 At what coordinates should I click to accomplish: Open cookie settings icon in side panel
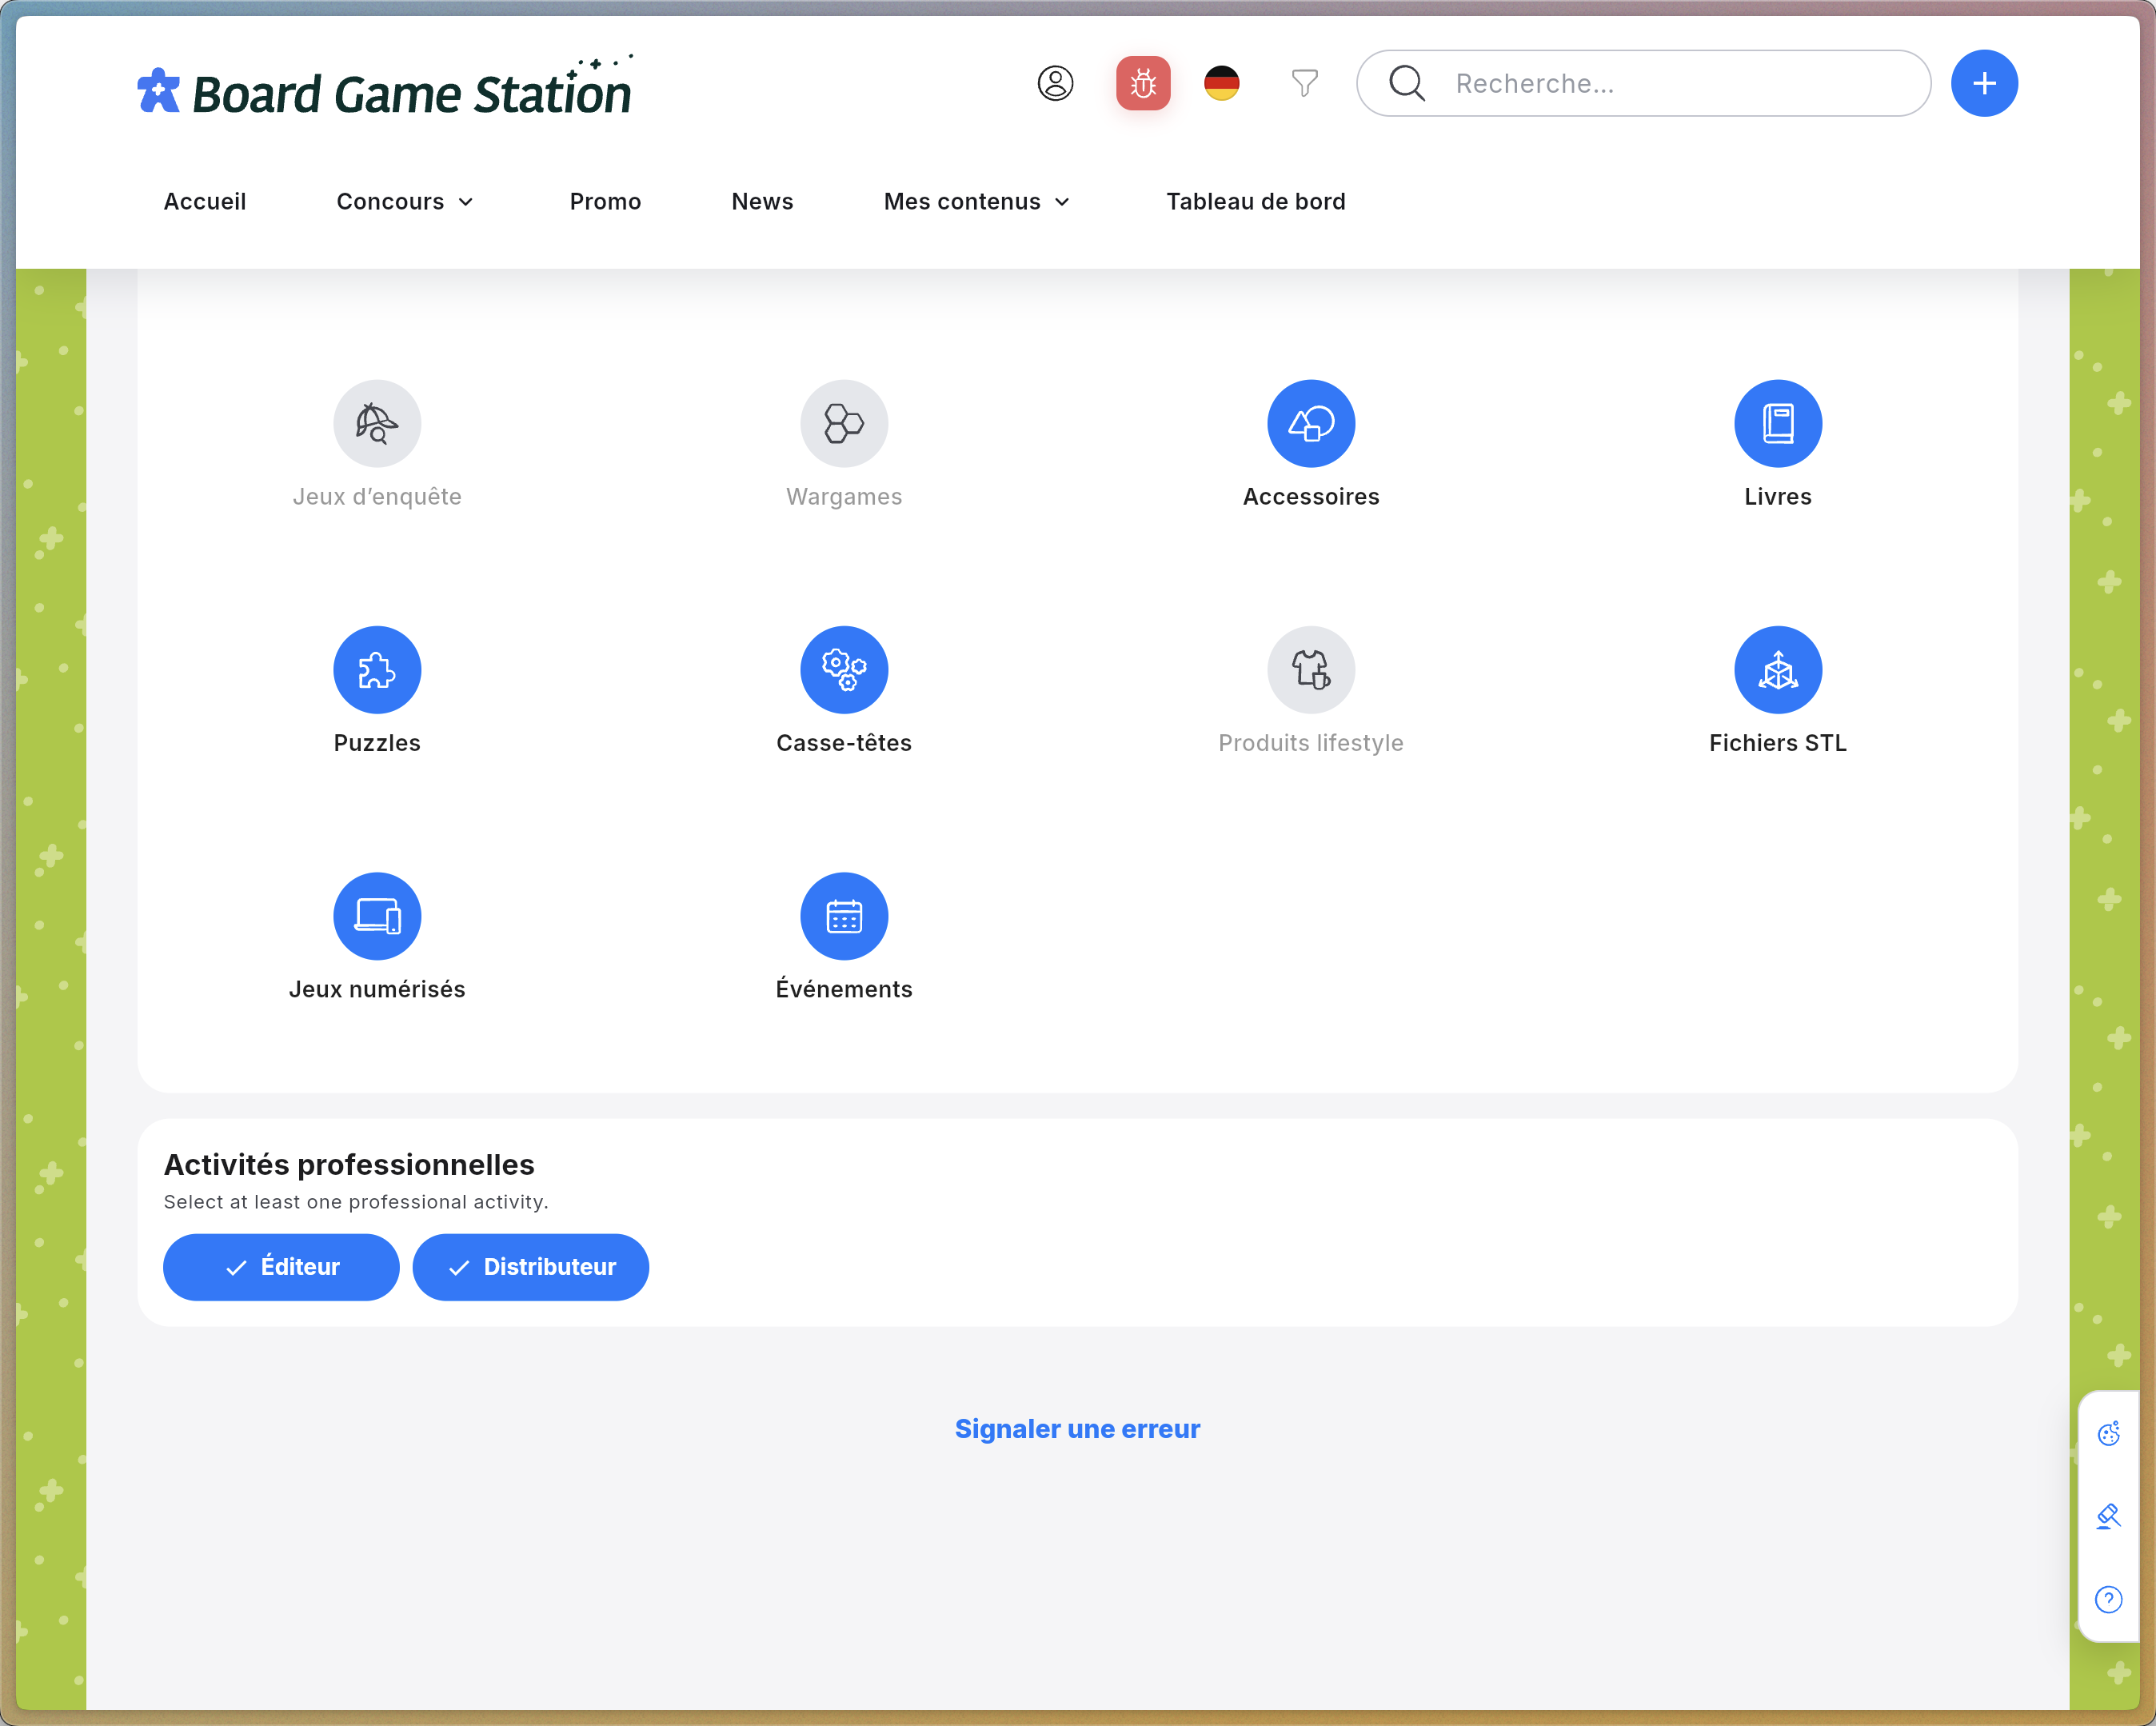point(2109,1434)
